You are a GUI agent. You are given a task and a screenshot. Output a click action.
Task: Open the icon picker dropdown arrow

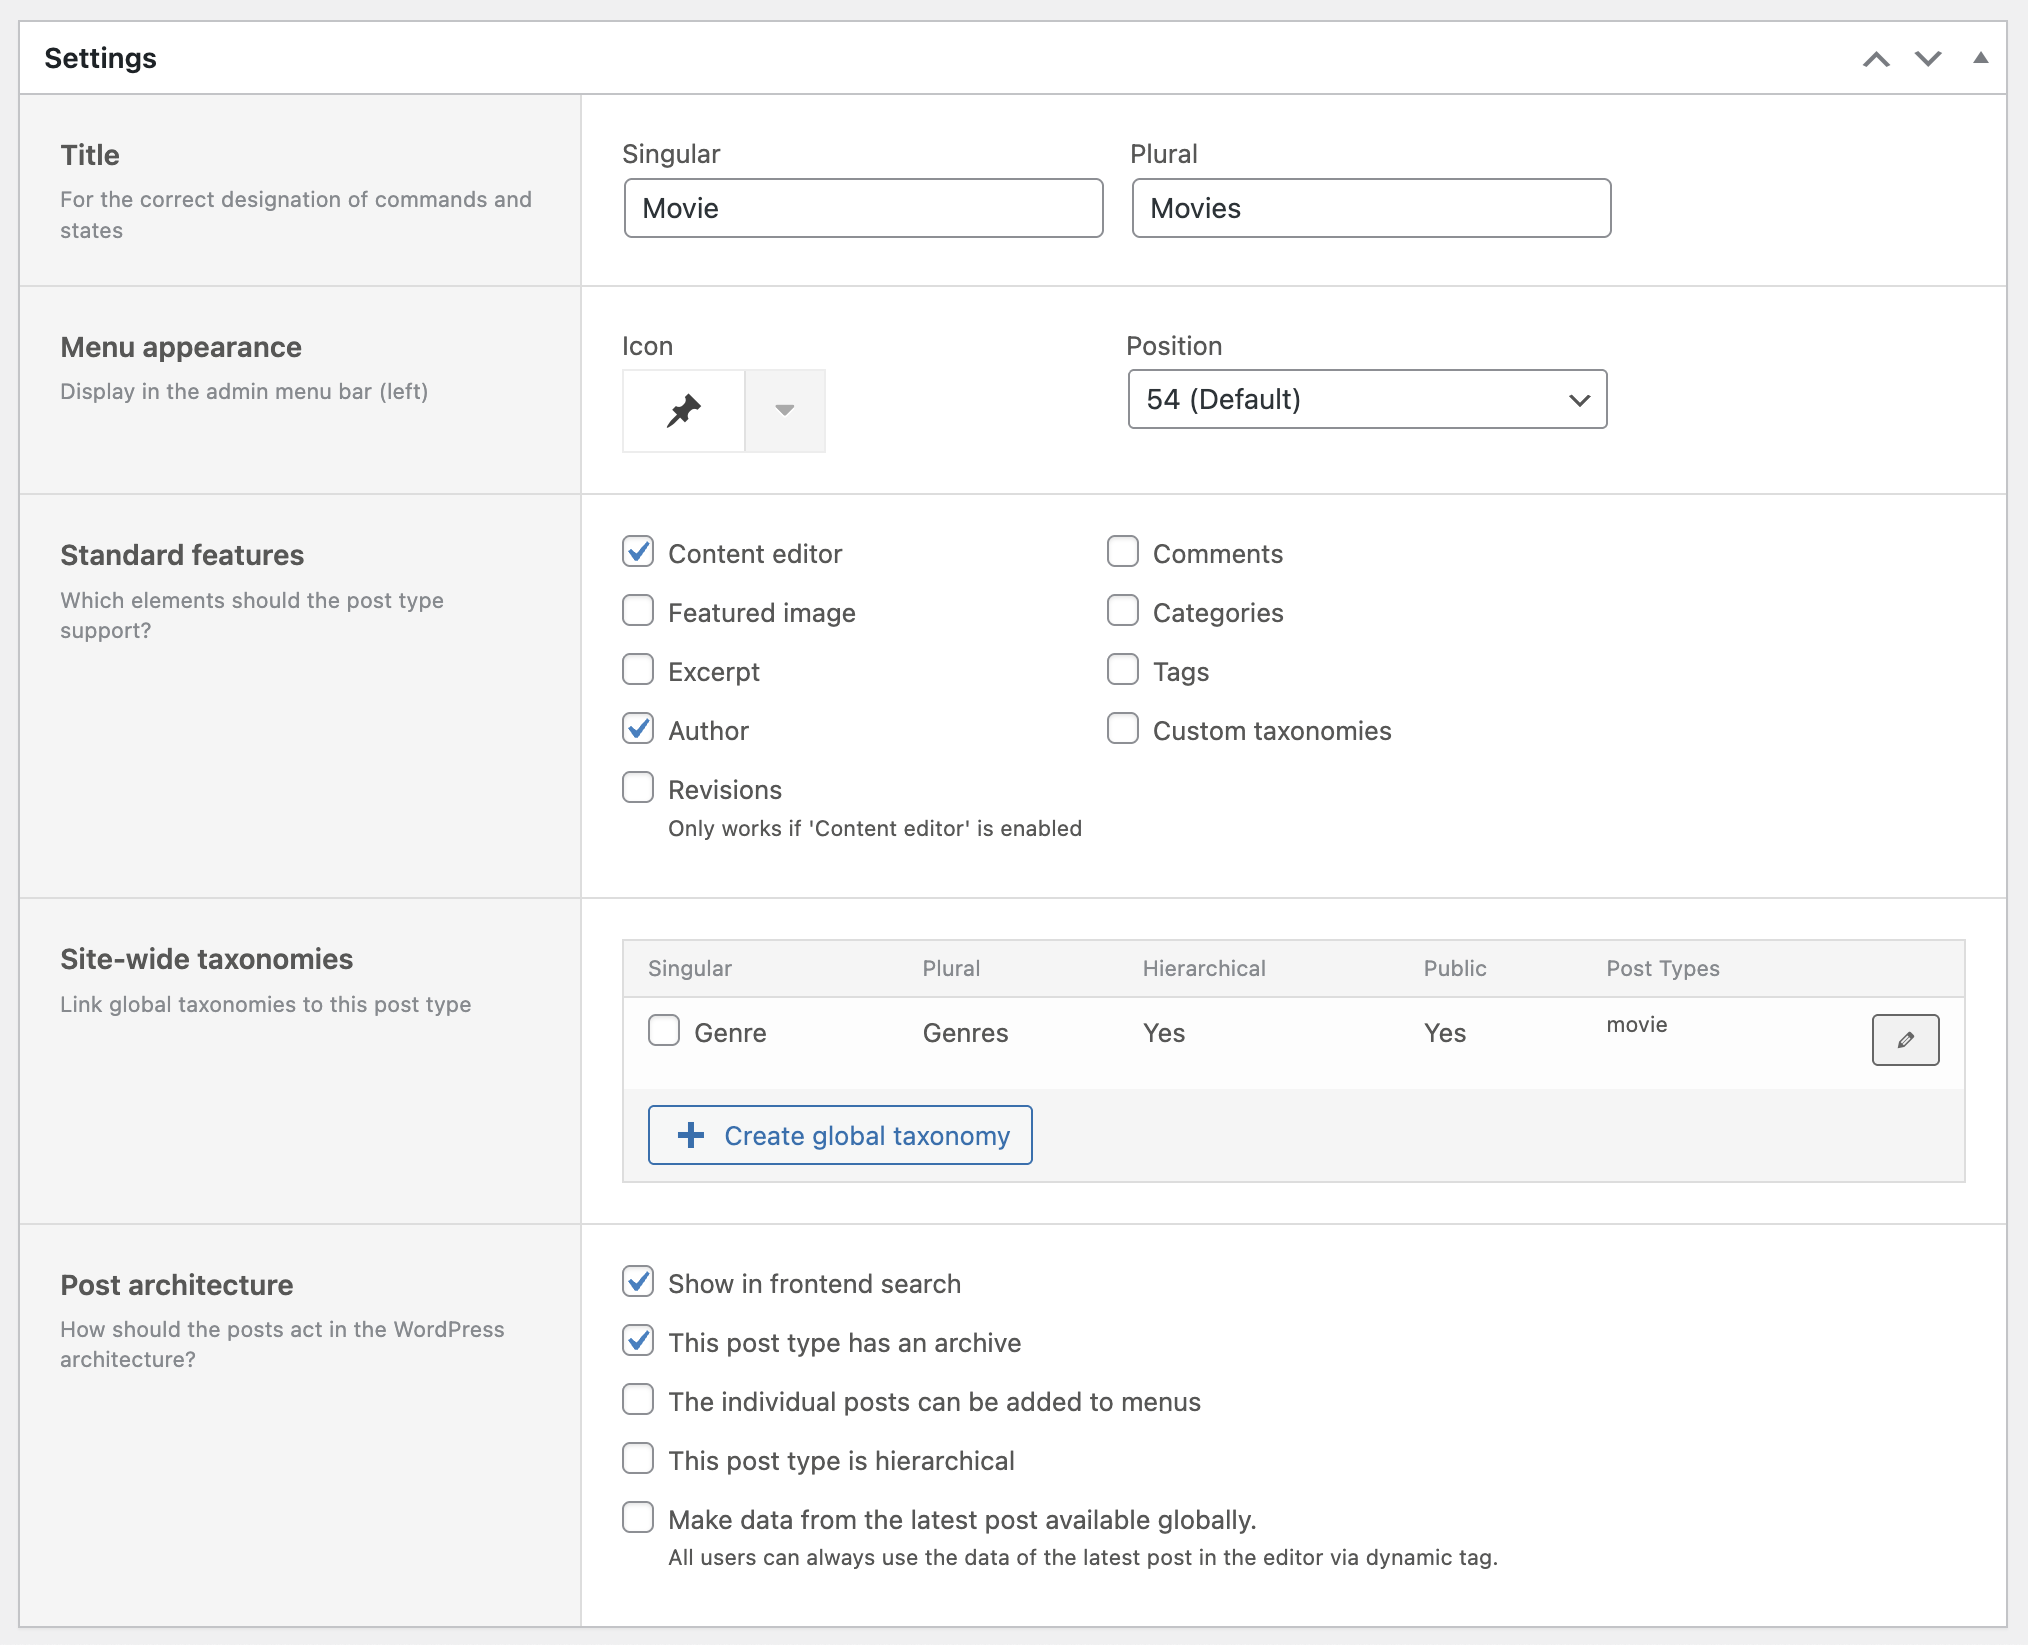[785, 410]
